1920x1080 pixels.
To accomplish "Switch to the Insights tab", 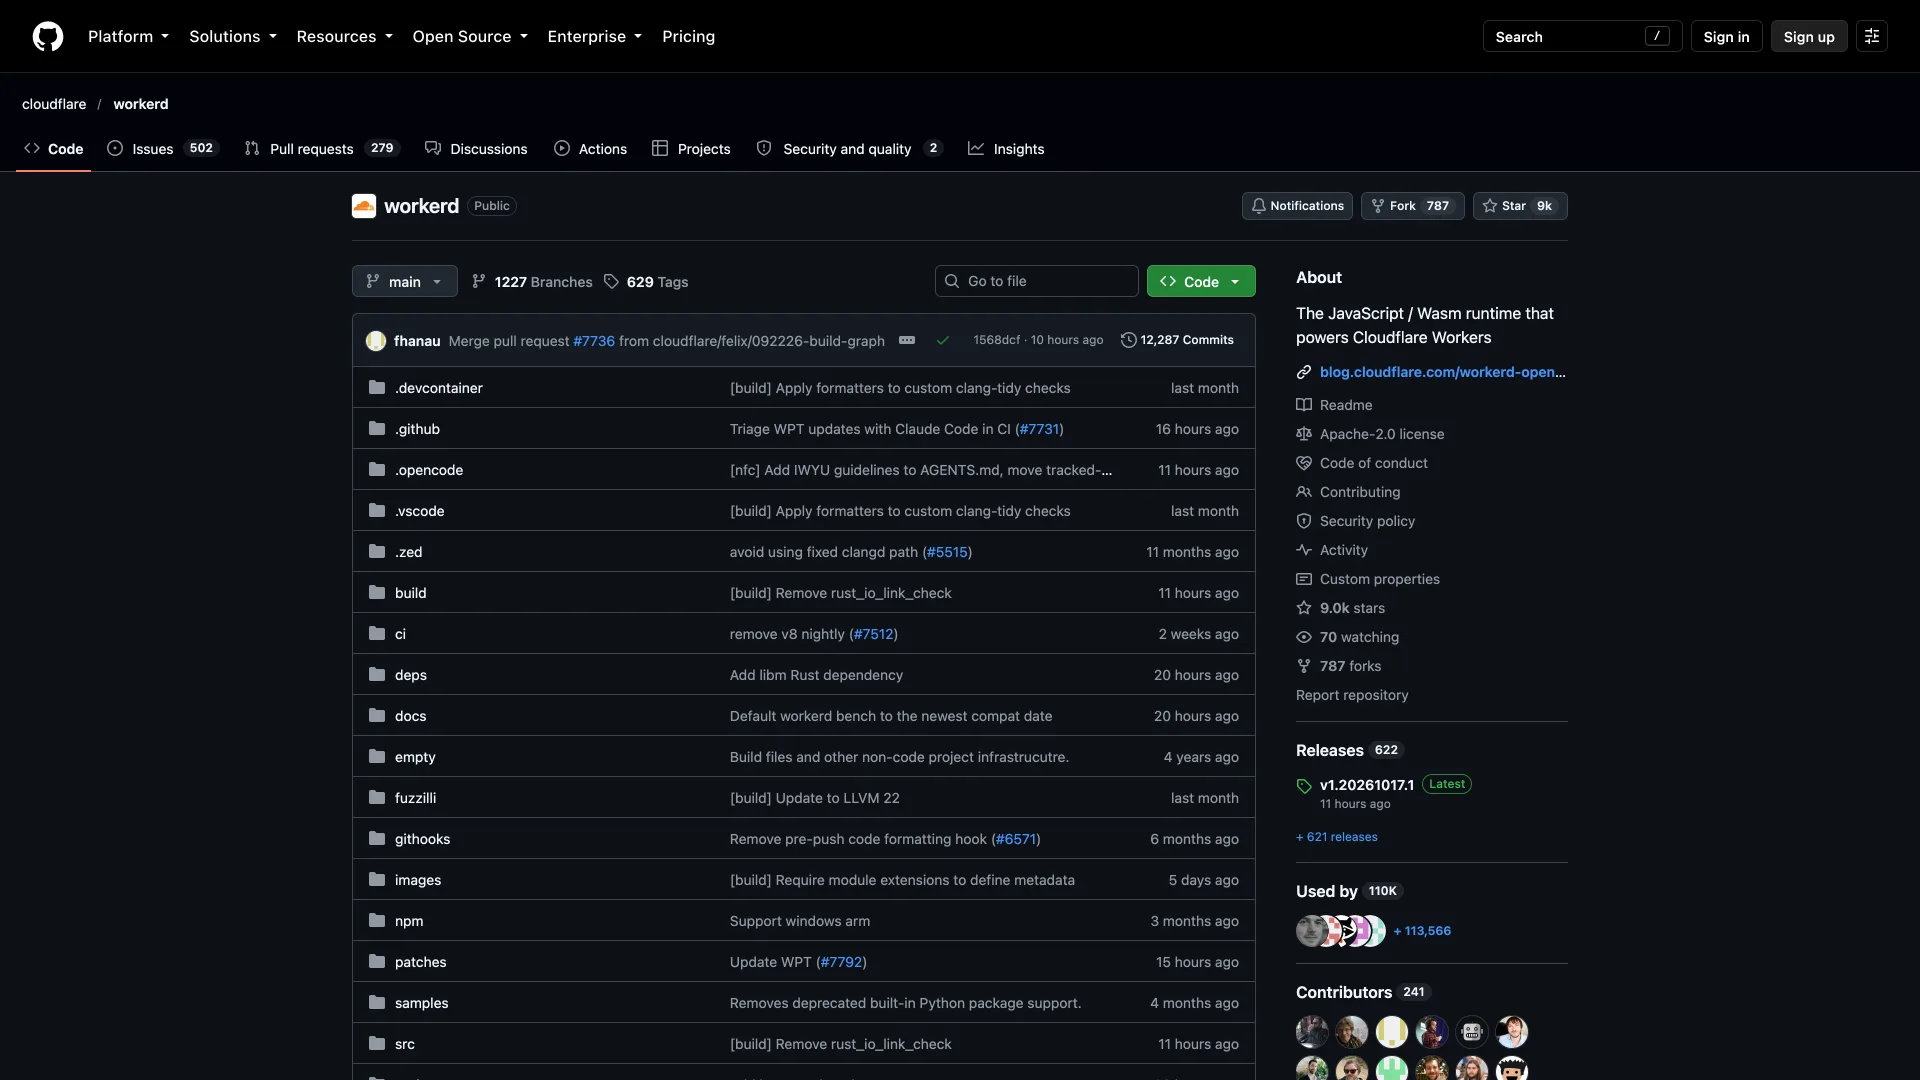I will pyautogui.click(x=1006, y=148).
